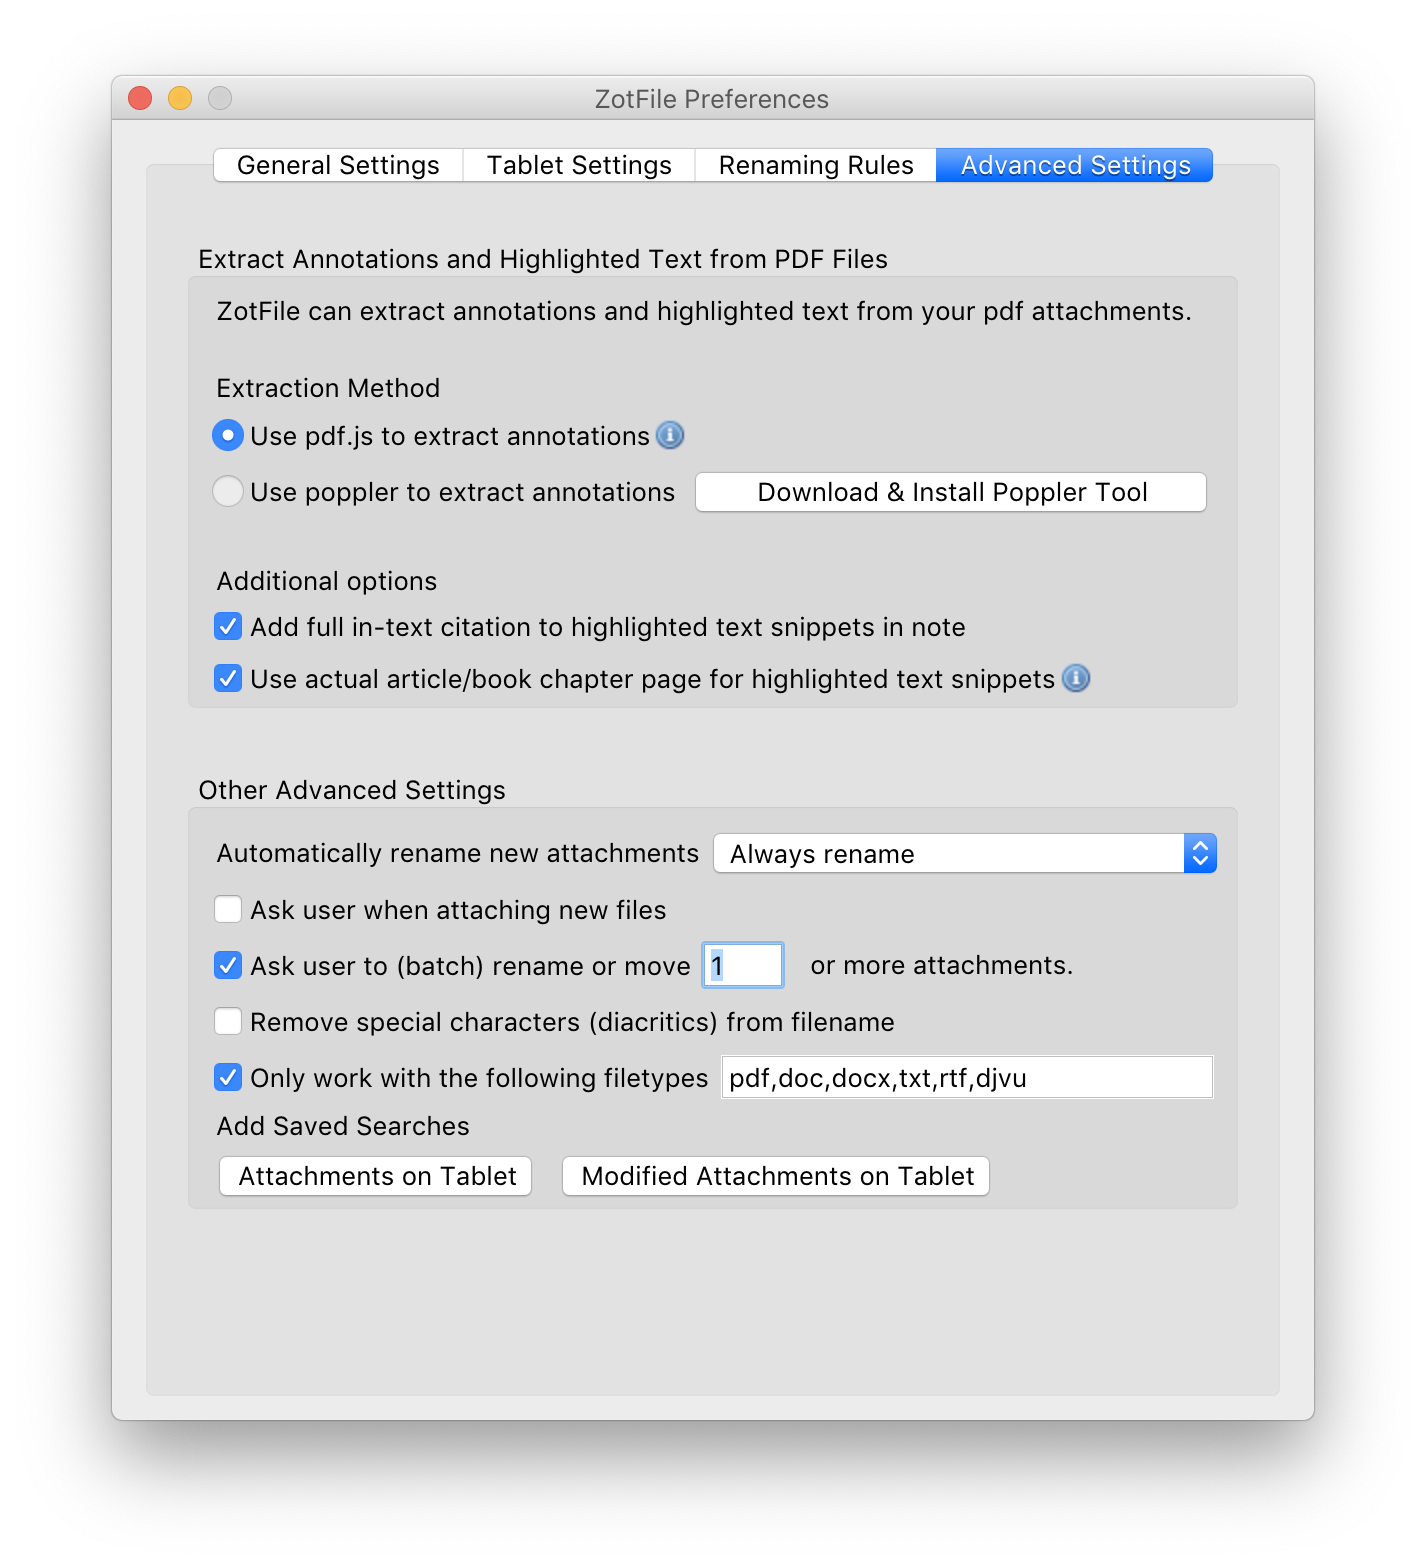Click 'Additional options' heading text
The image size is (1426, 1568).
(x=327, y=581)
